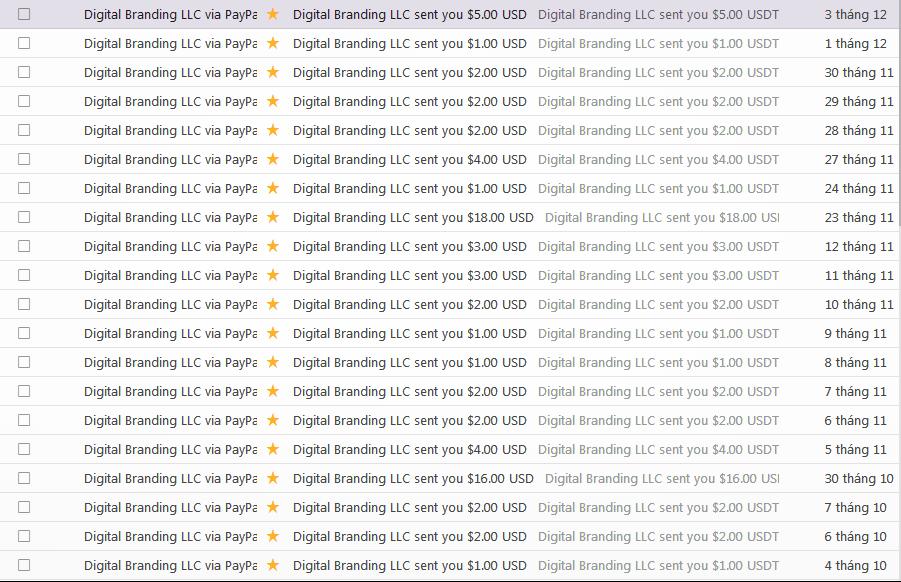This screenshot has width=901, height=582.
Task: Check the box on the $16.00 USD email row
Action: [24, 478]
